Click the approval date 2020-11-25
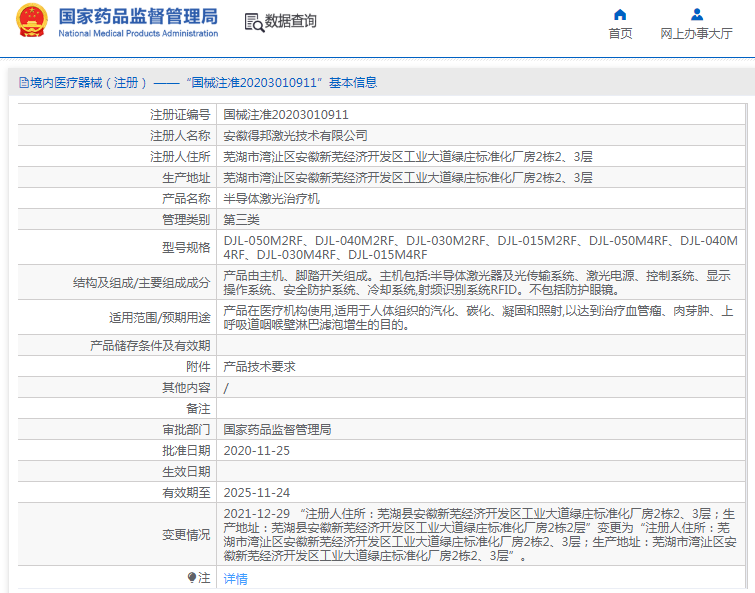 (x=256, y=451)
